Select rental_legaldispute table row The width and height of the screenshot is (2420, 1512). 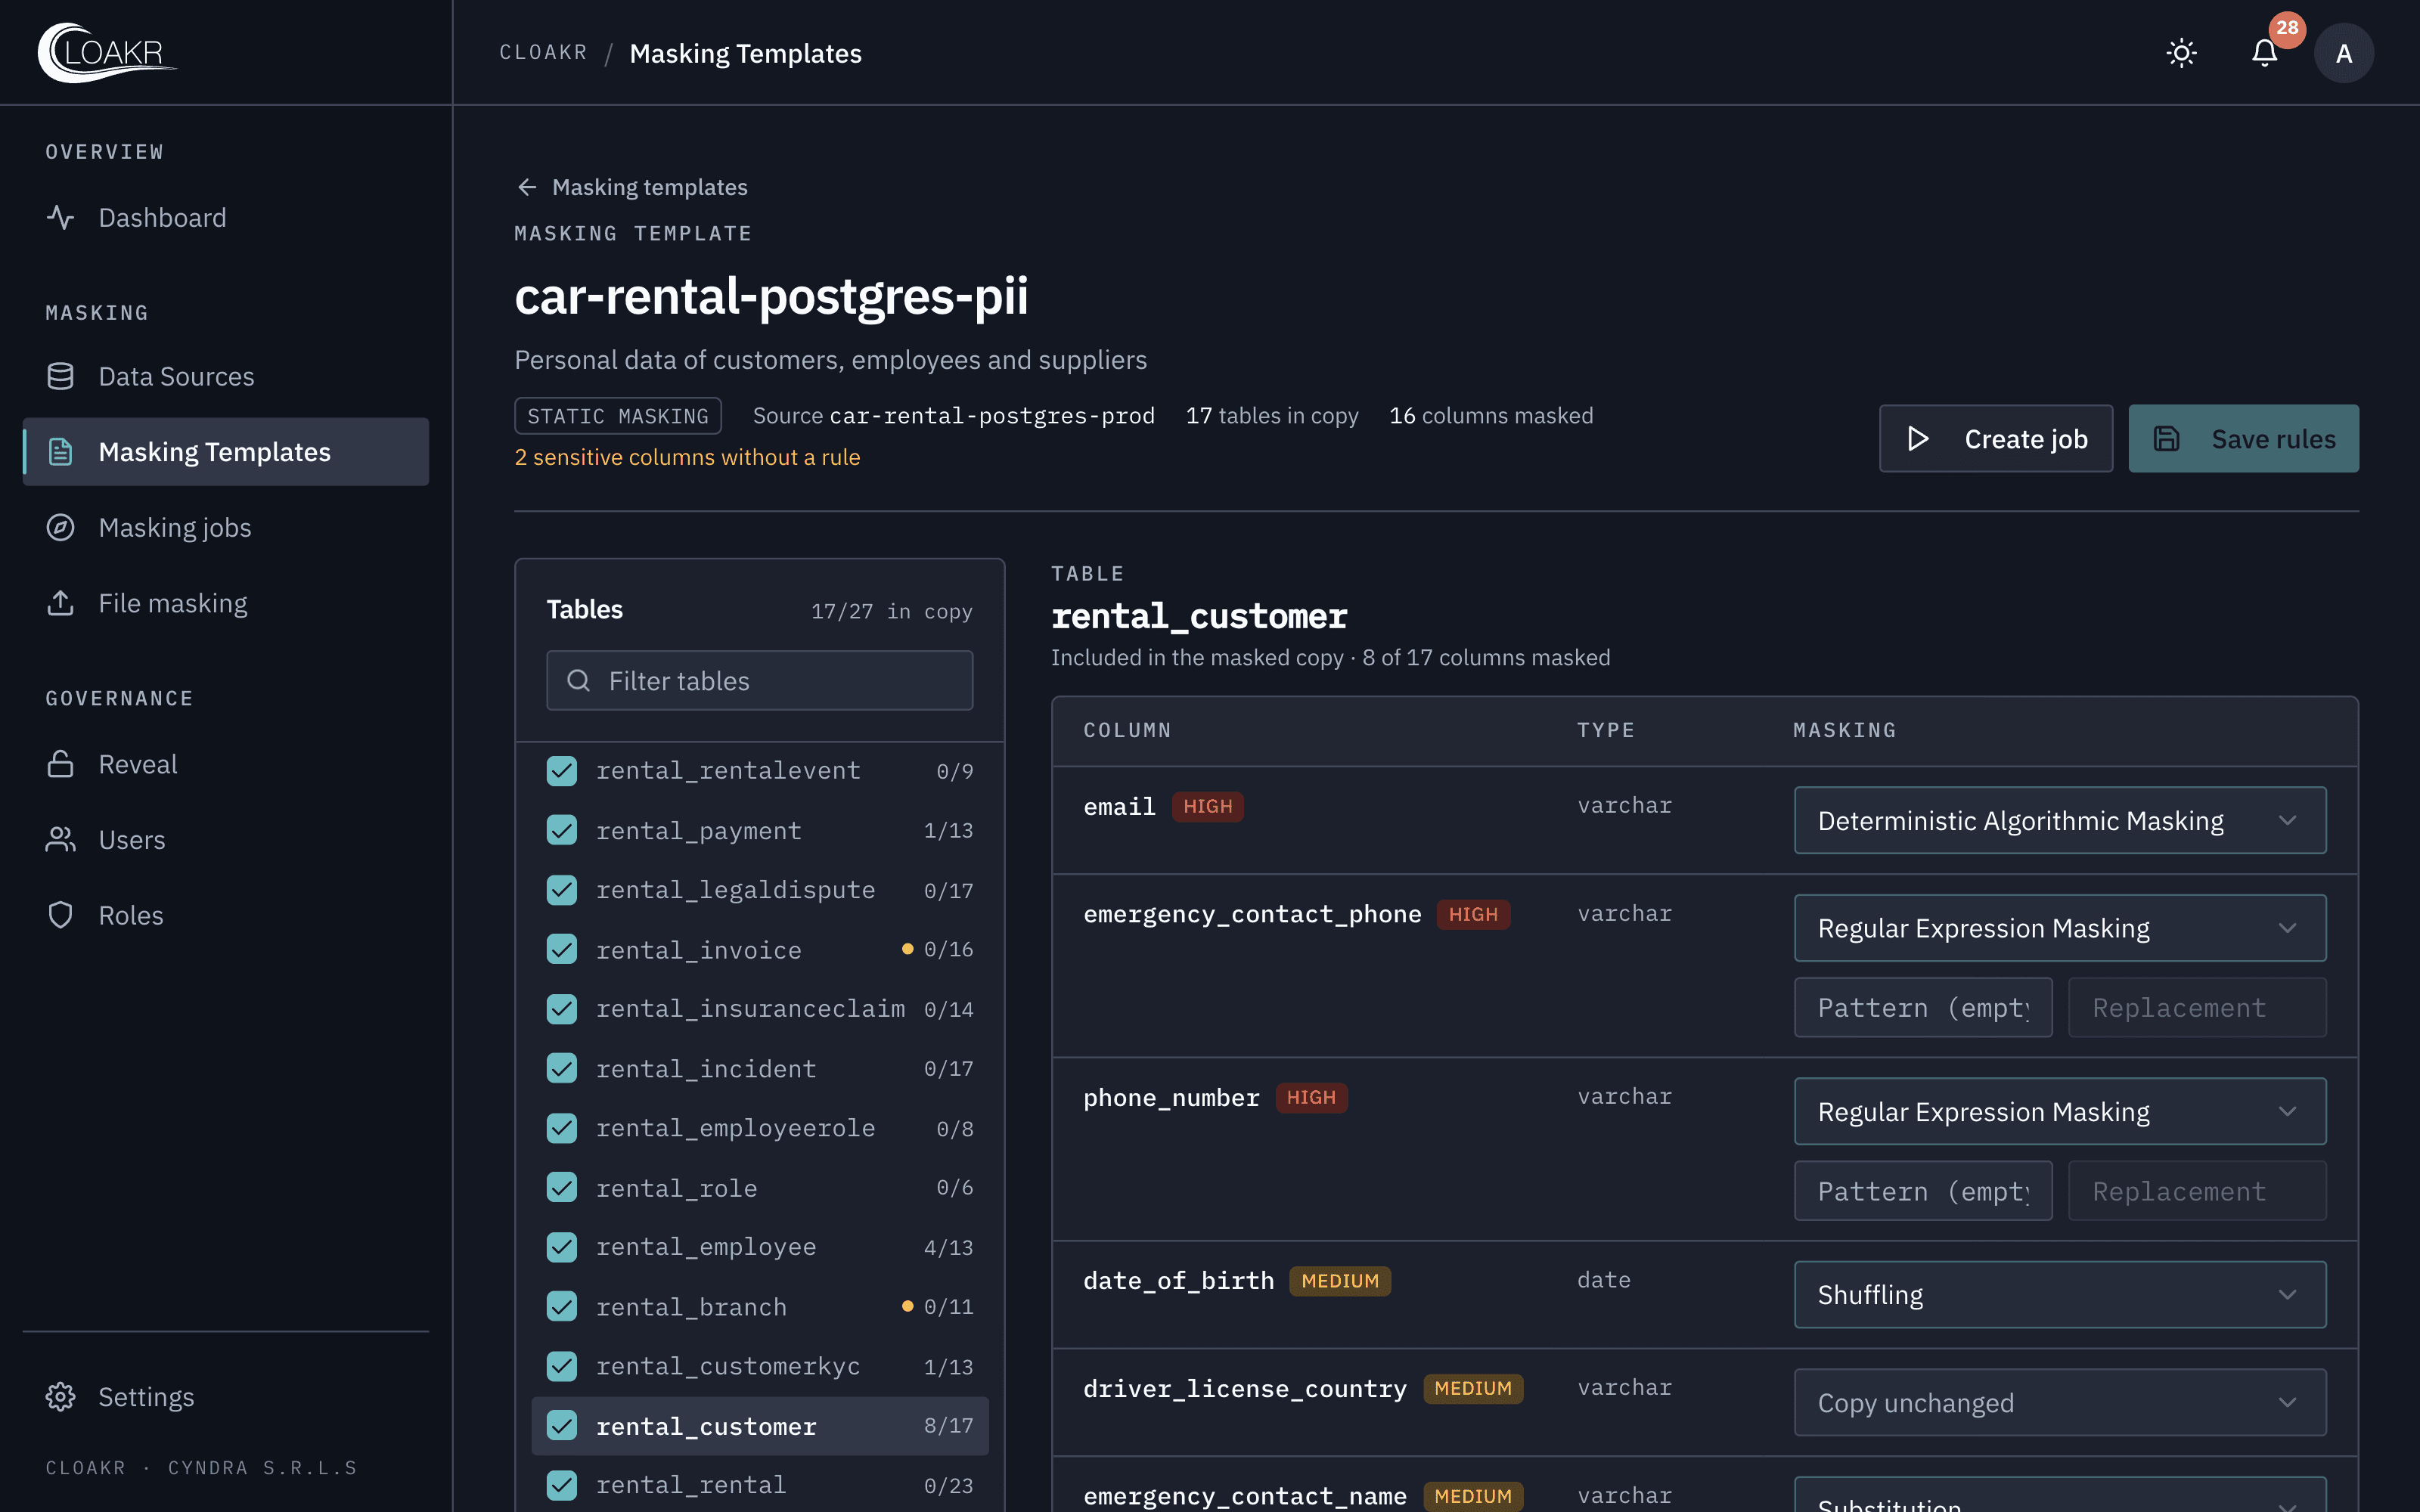[x=760, y=890]
